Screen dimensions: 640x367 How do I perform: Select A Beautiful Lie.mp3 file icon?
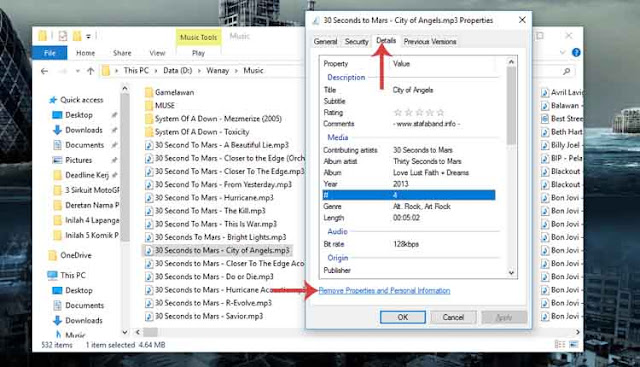149,145
